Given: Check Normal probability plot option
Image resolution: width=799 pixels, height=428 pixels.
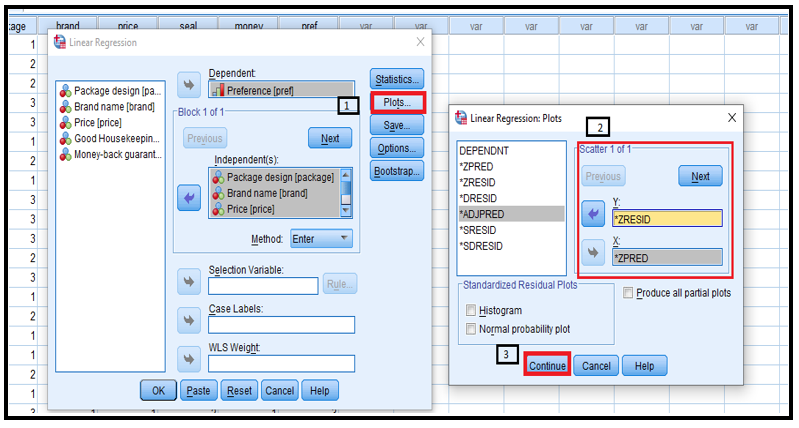Looking at the screenshot, I should [x=473, y=329].
